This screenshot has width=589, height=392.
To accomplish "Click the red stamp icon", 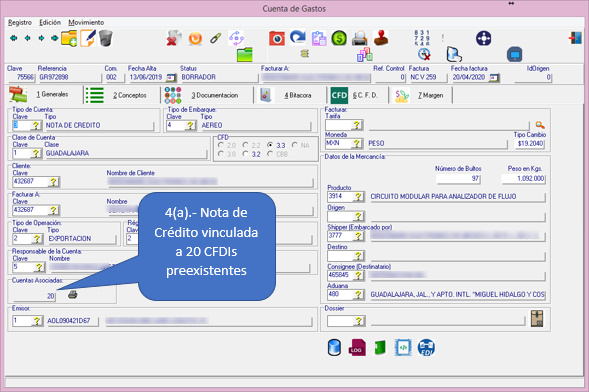I will (x=381, y=38).
